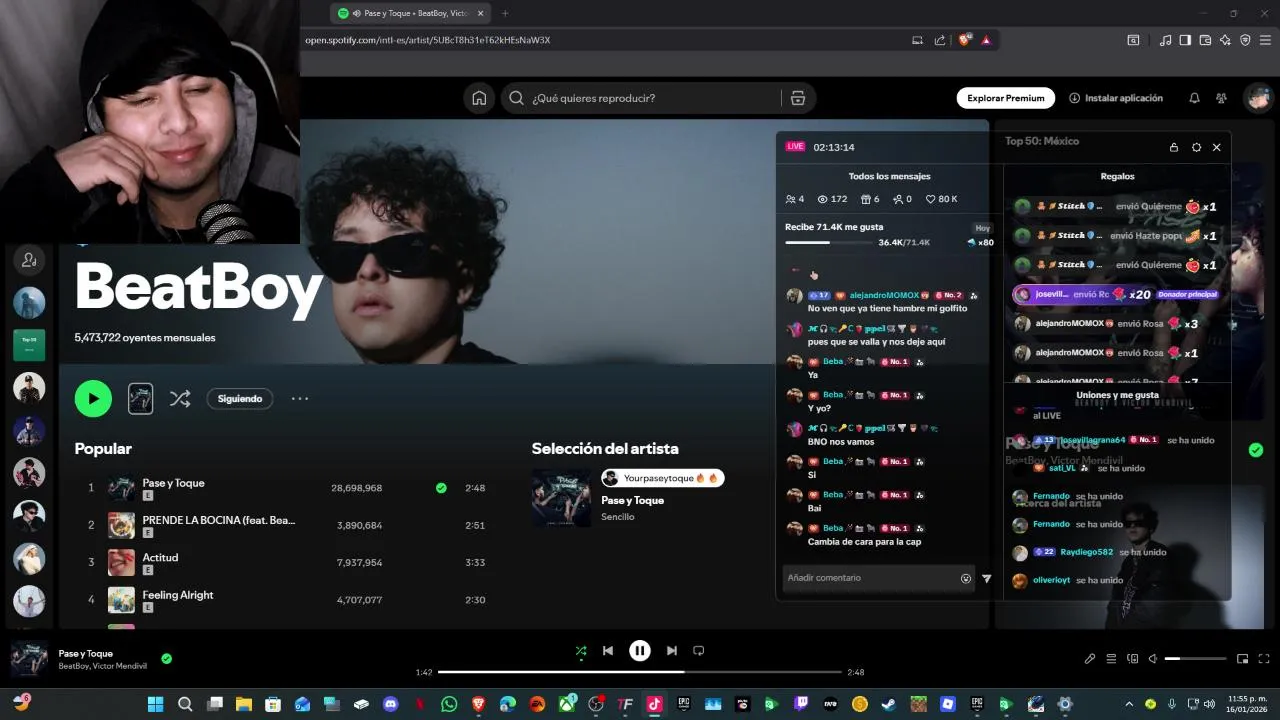Open Spotify notifications bell
Screen dimensions: 1280x720
[x=1194, y=98]
